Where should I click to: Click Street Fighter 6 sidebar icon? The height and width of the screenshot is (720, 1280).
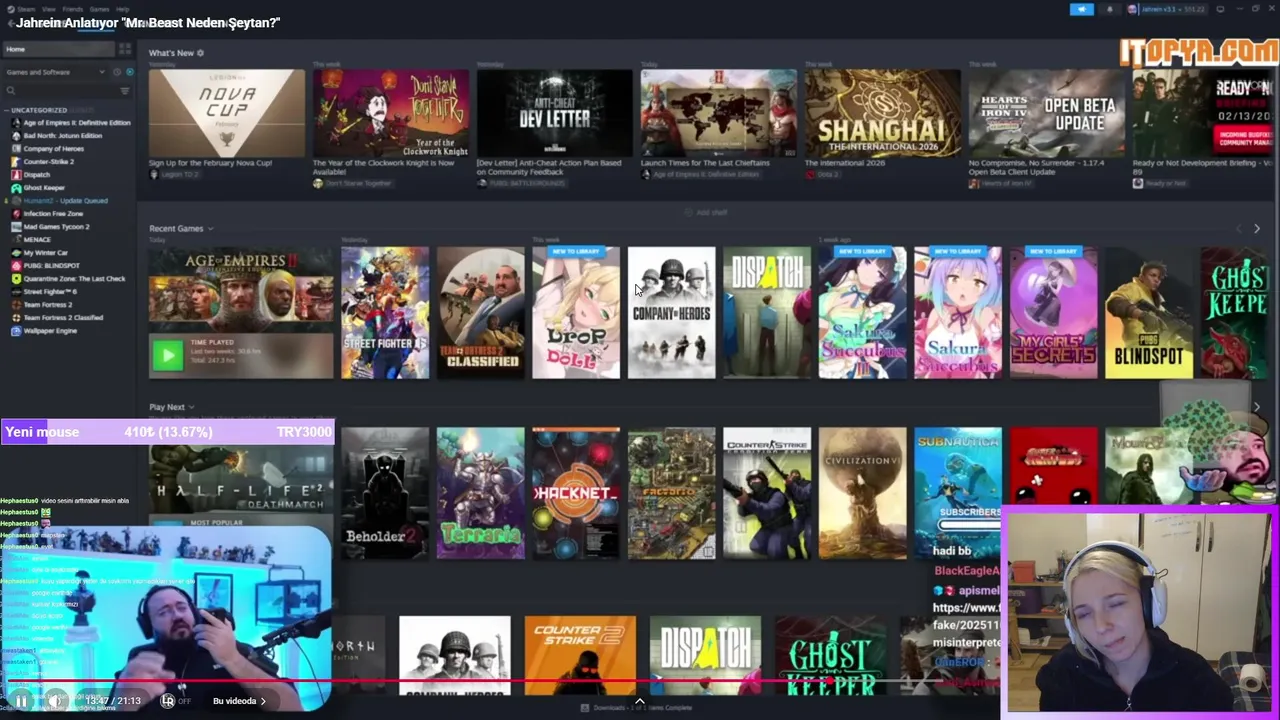point(16,292)
